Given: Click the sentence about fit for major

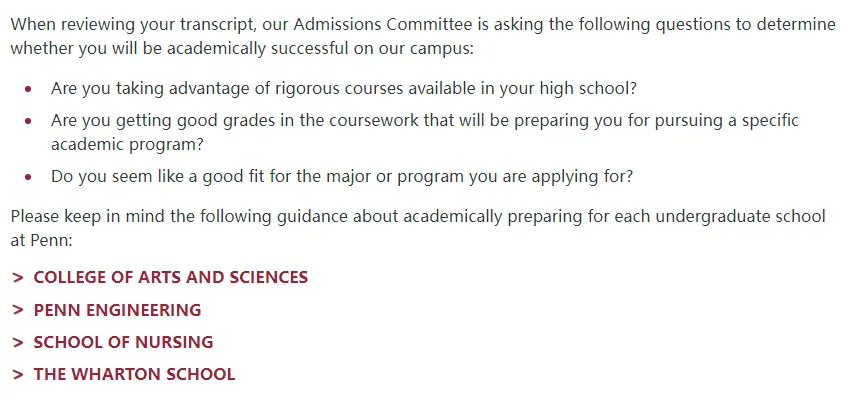Looking at the screenshot, I should (x=342, y=177).
